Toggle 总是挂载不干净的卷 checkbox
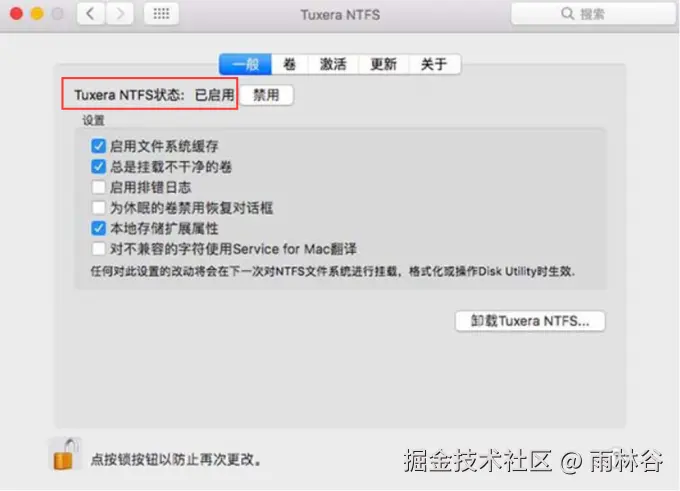Viewport: 680px width, 491px height. click(x=98, y=167)
